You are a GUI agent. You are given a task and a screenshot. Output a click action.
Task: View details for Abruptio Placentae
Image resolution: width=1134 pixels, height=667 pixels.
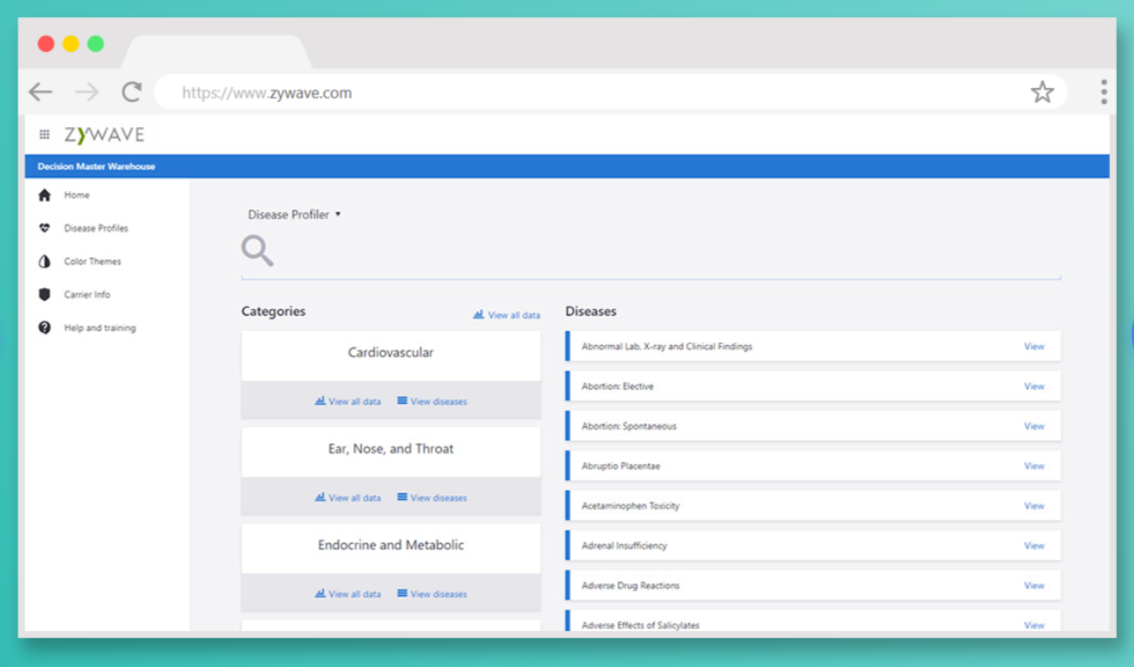[1034, 465]
